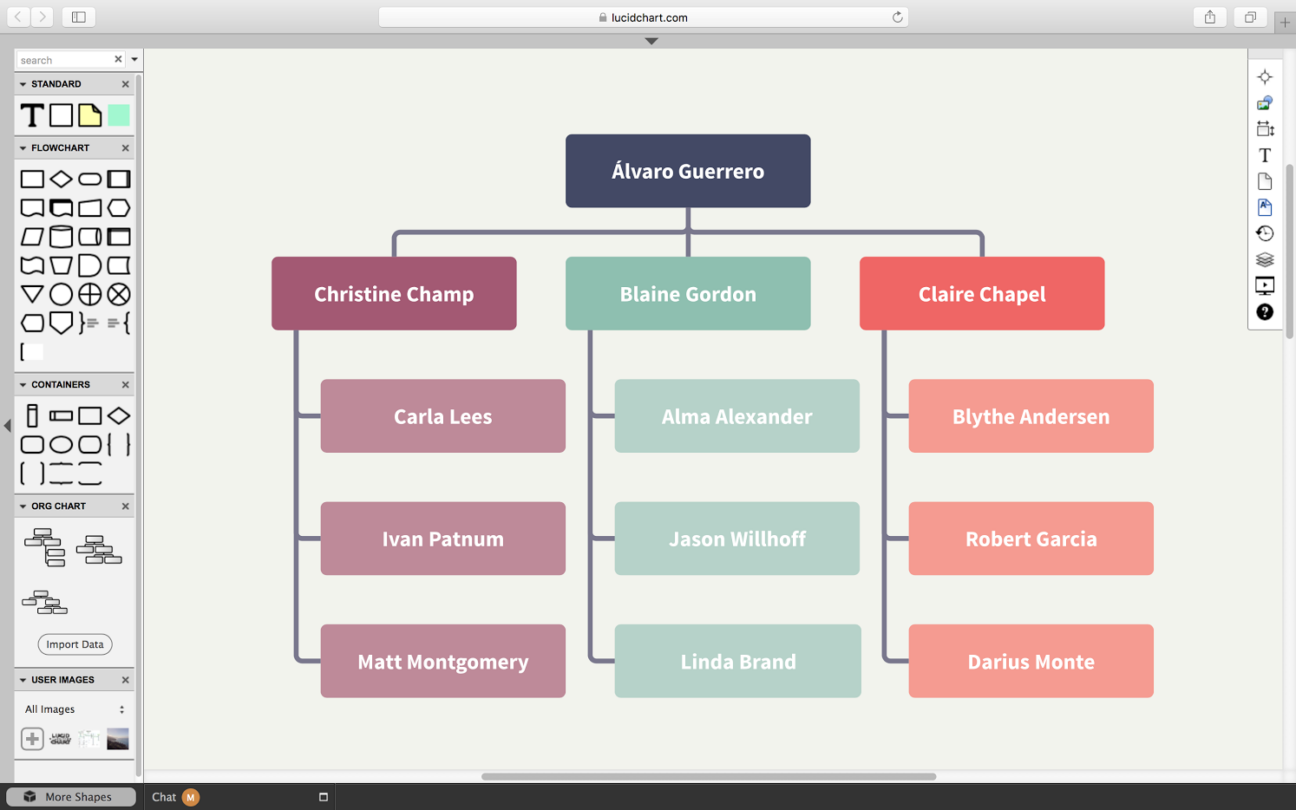Open the search options dropdown arrow

point(135,60)
